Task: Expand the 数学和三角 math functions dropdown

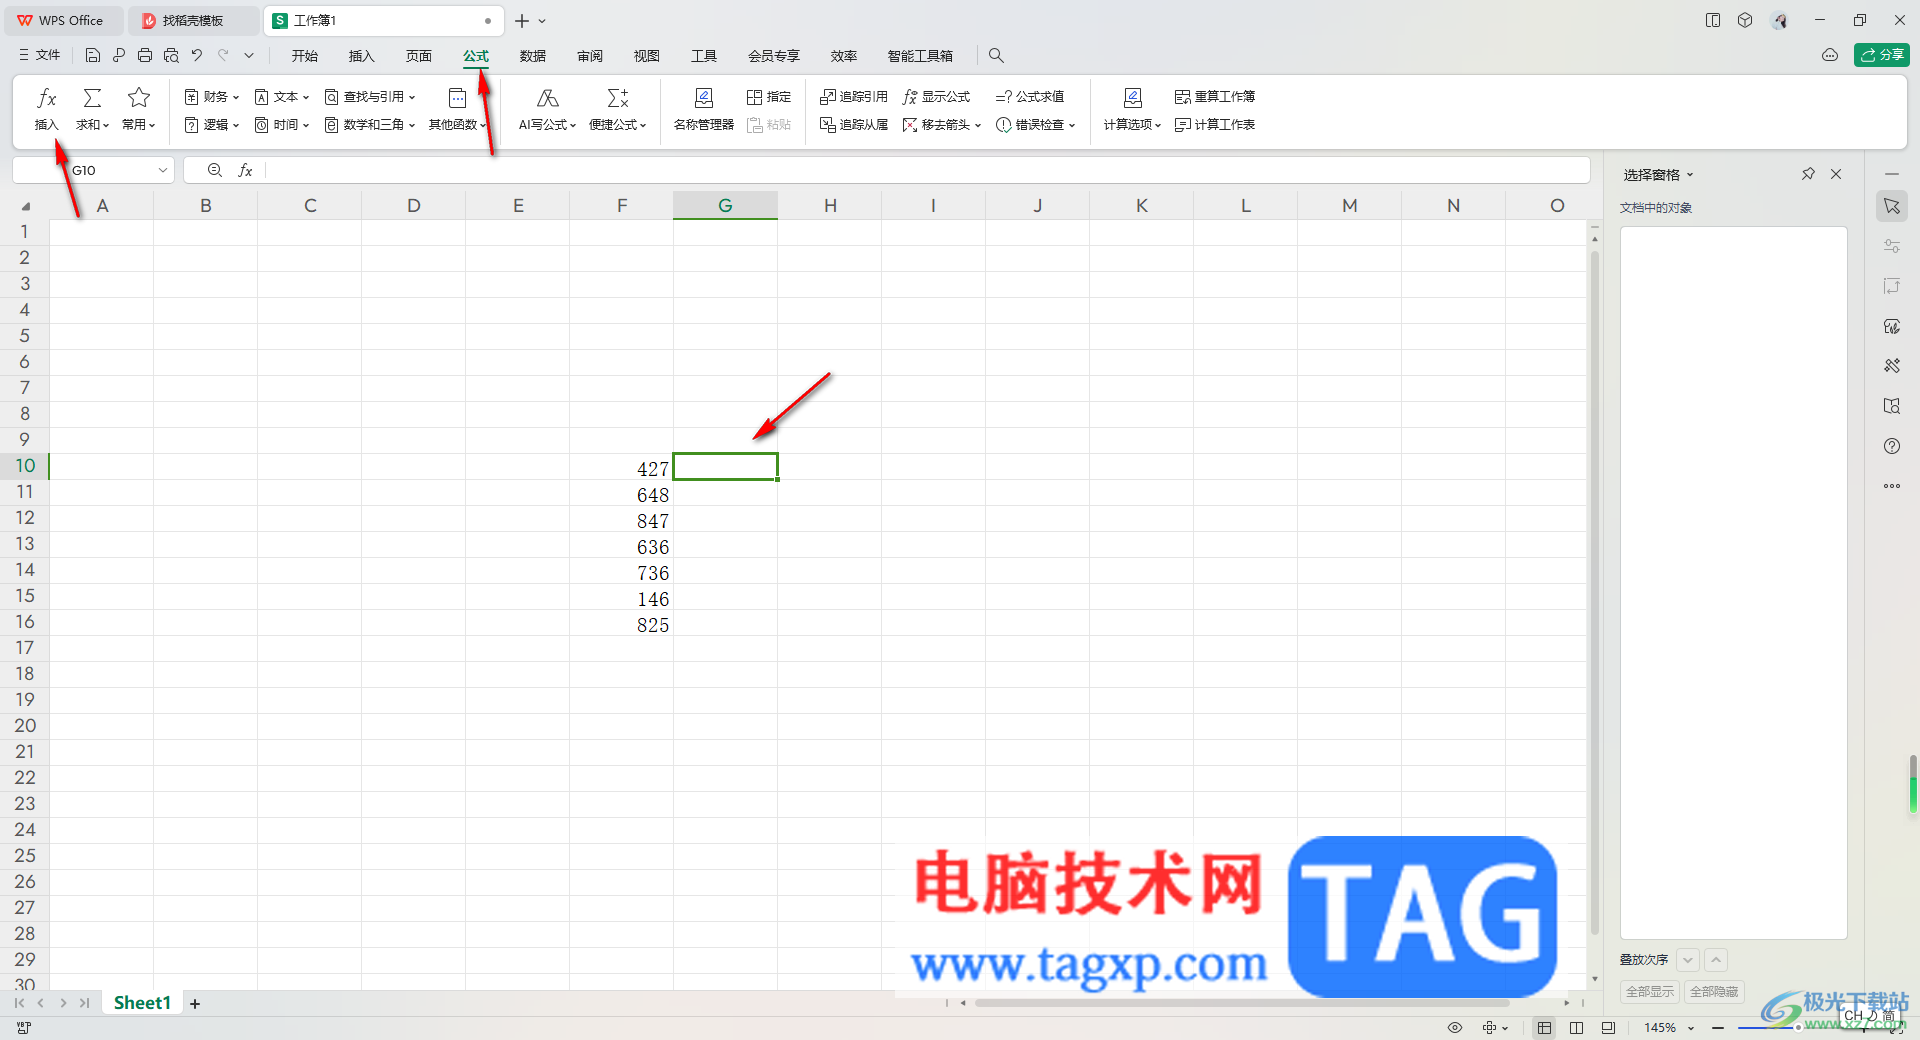Action: (x=370, y=125)
